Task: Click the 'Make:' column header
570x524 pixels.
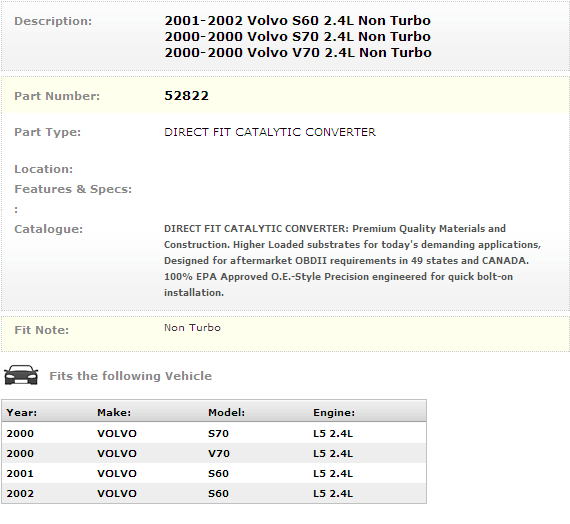Action: click(114, 412)
